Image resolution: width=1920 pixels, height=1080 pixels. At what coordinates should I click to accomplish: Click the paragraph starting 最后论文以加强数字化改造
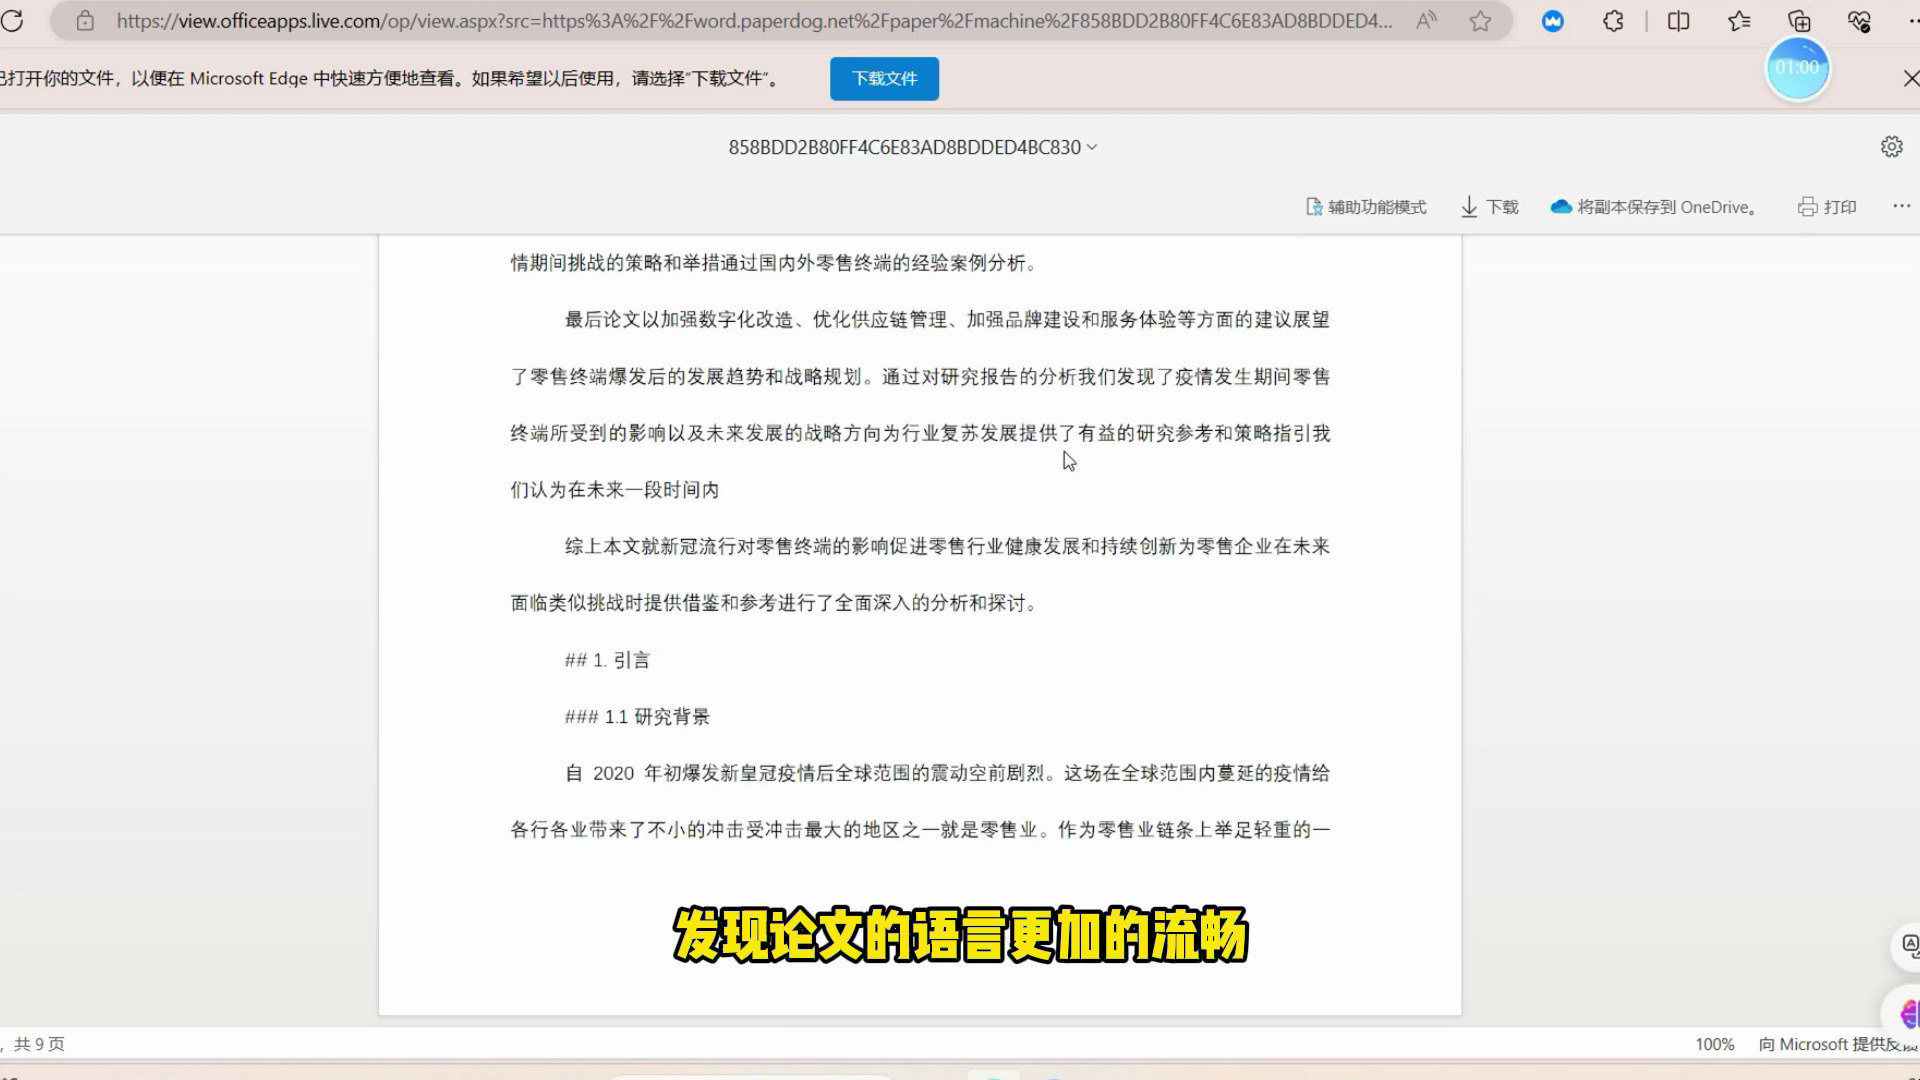(920, 405)
